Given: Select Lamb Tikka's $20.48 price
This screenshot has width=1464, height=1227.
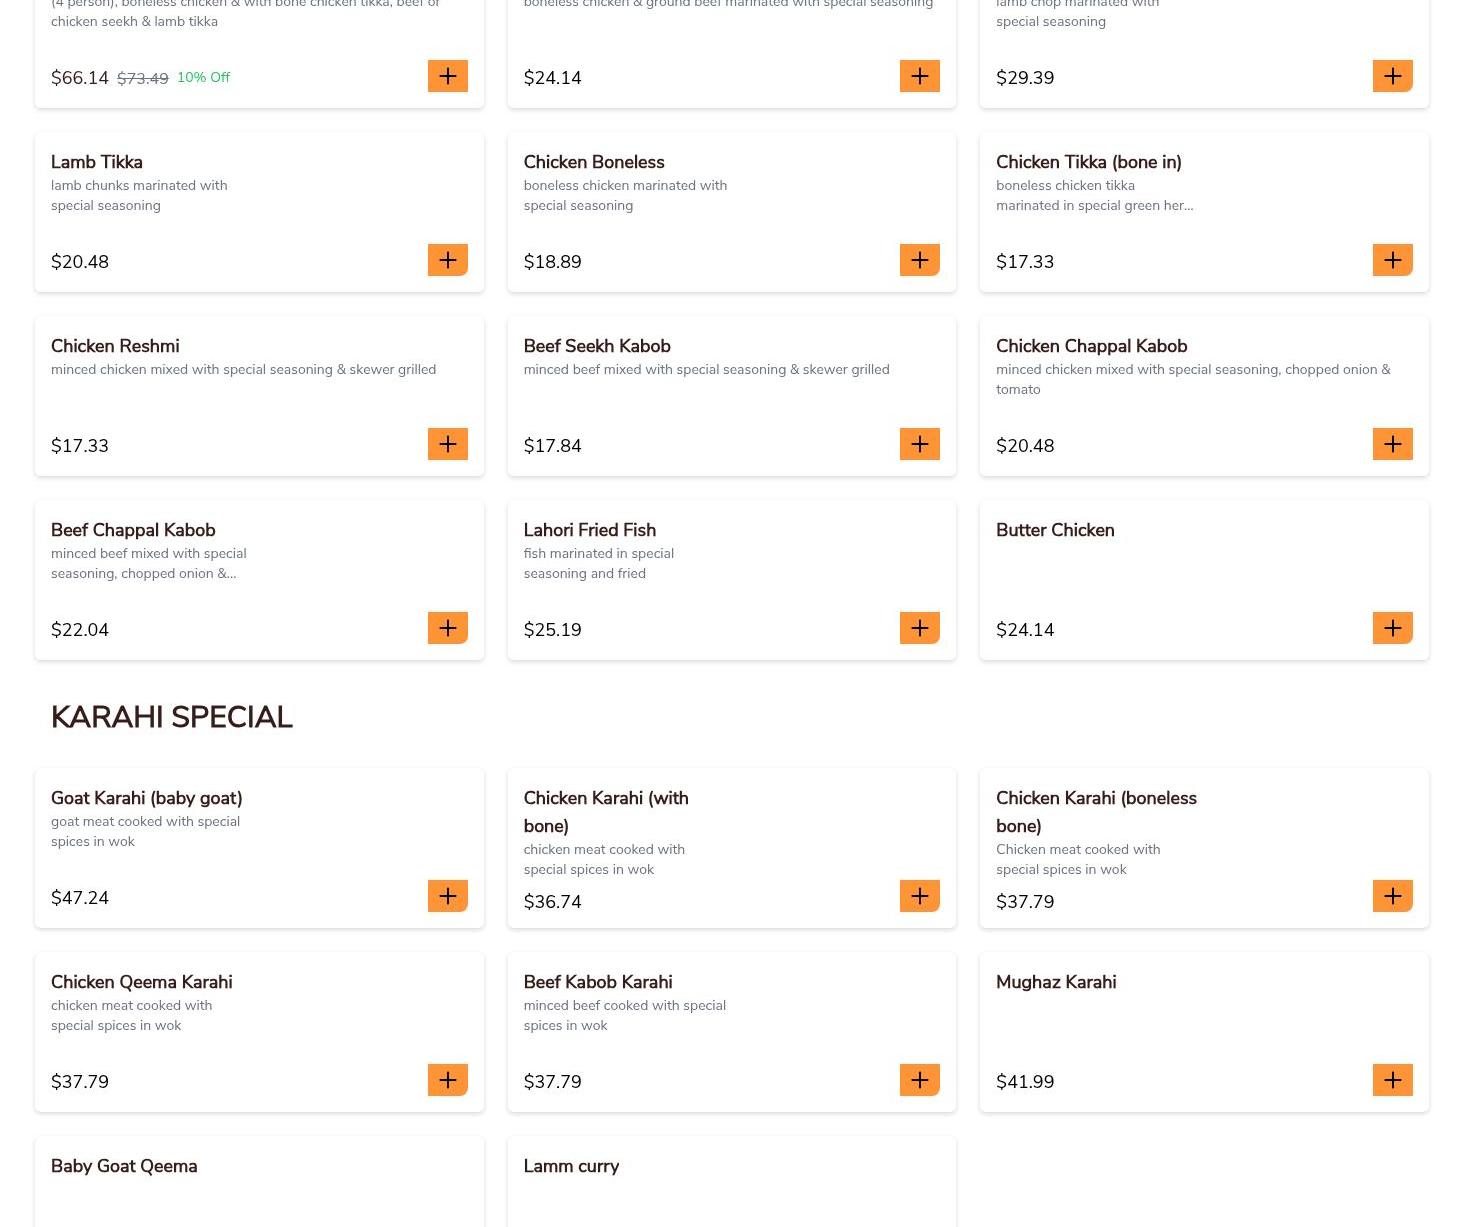Looking at the screenshot, I should (80, 262).
